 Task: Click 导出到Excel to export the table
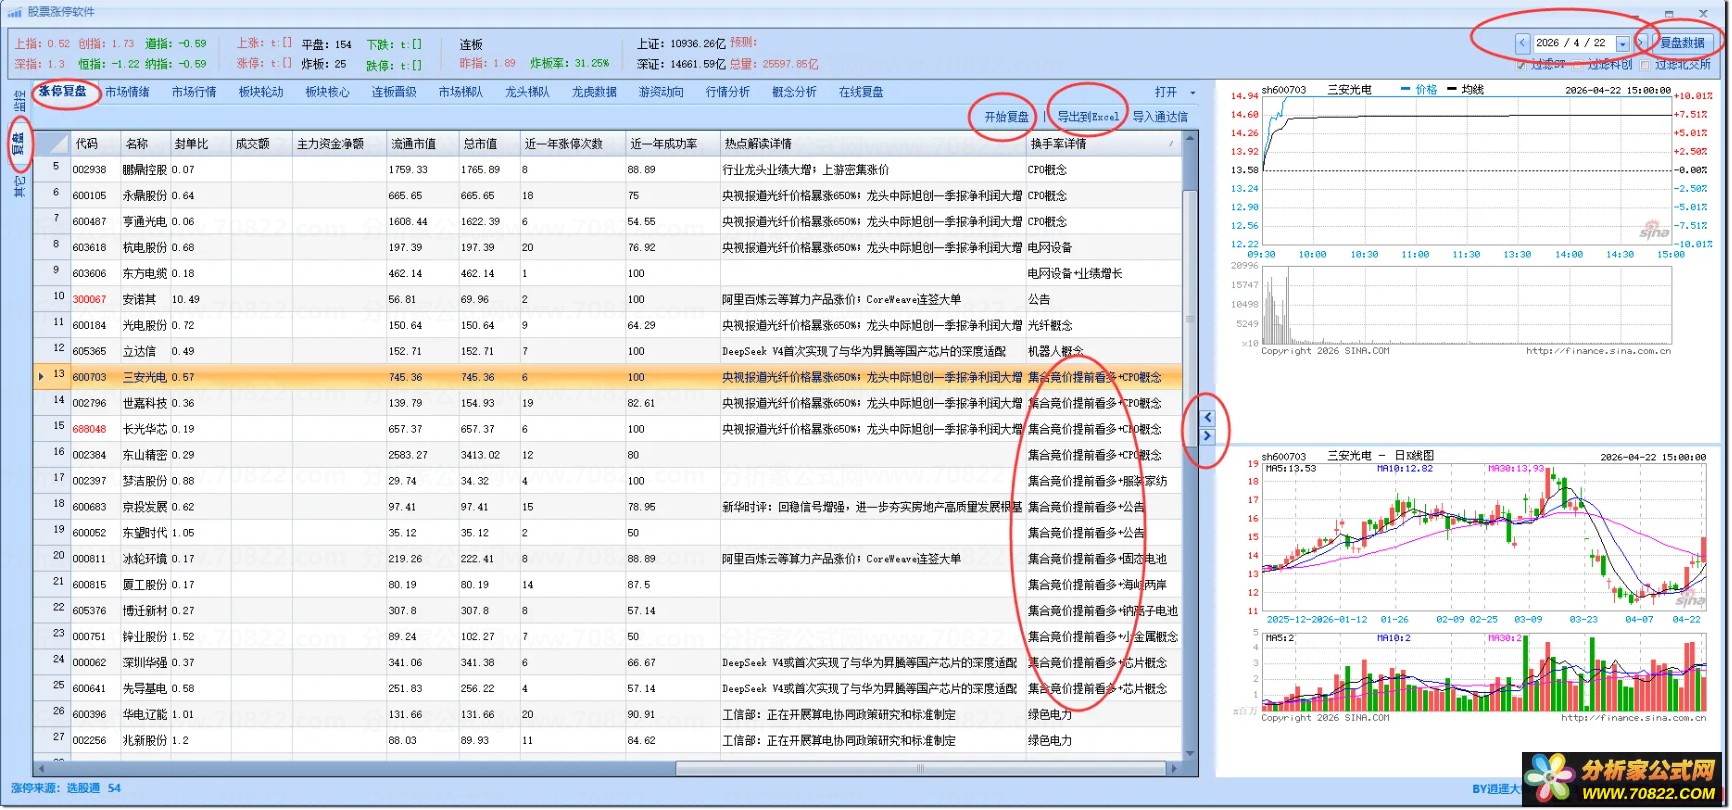[1088, 117]
